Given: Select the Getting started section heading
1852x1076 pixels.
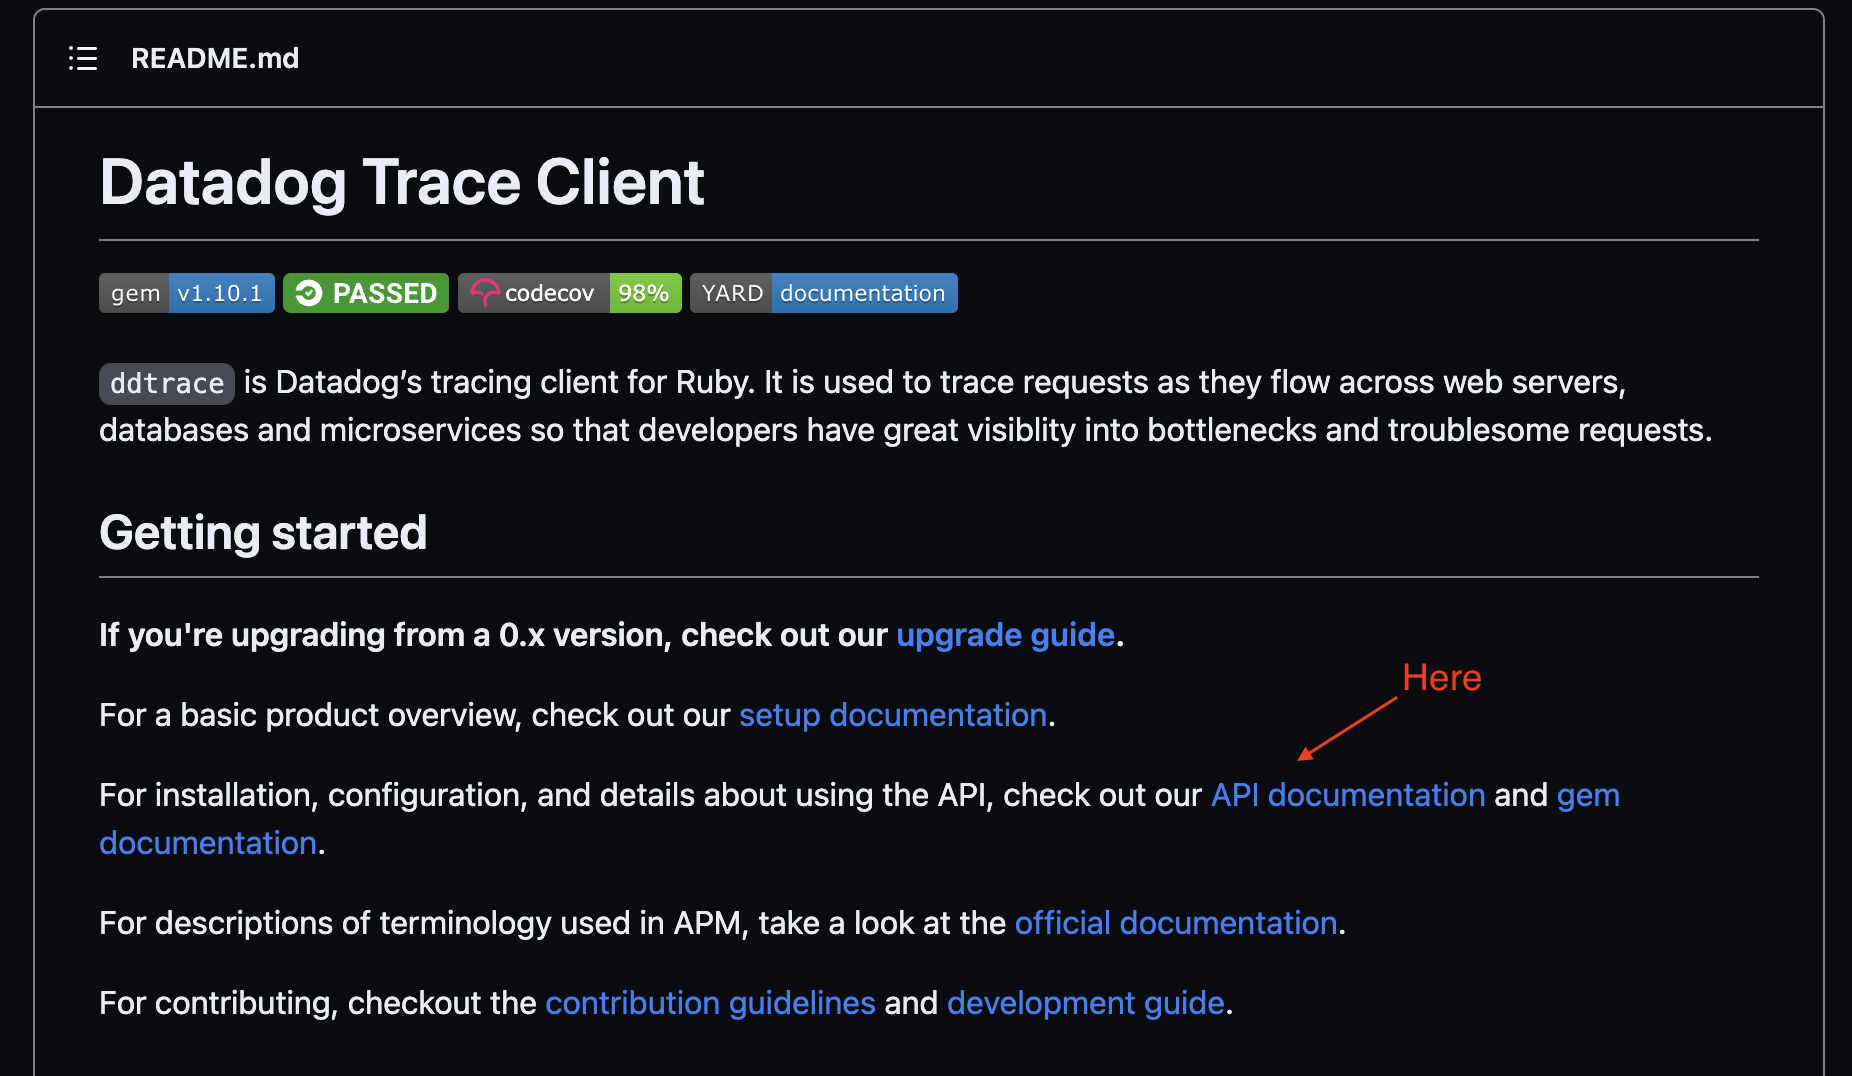Looking at the screenshot, I should pyautogui.click(x=263, y=533).
